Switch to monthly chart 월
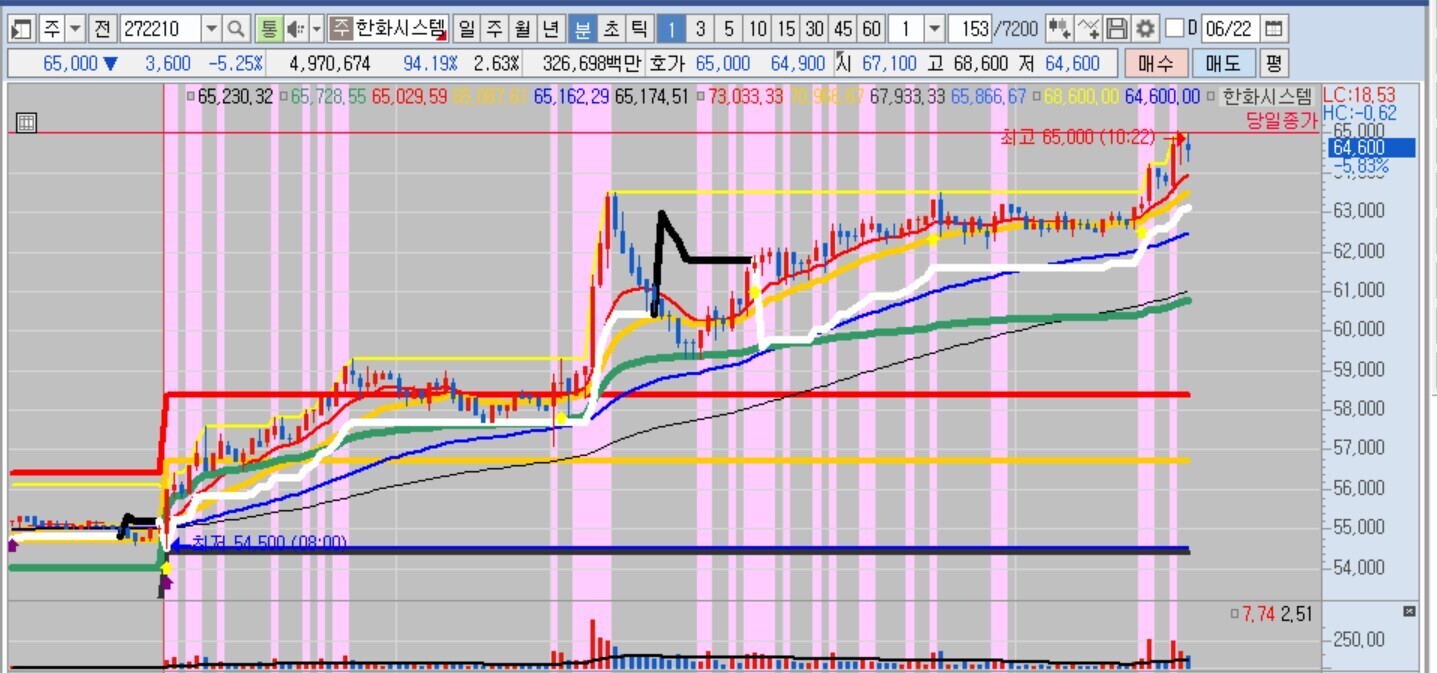This screenshot has width=1437, height=673. click(521, 28)
